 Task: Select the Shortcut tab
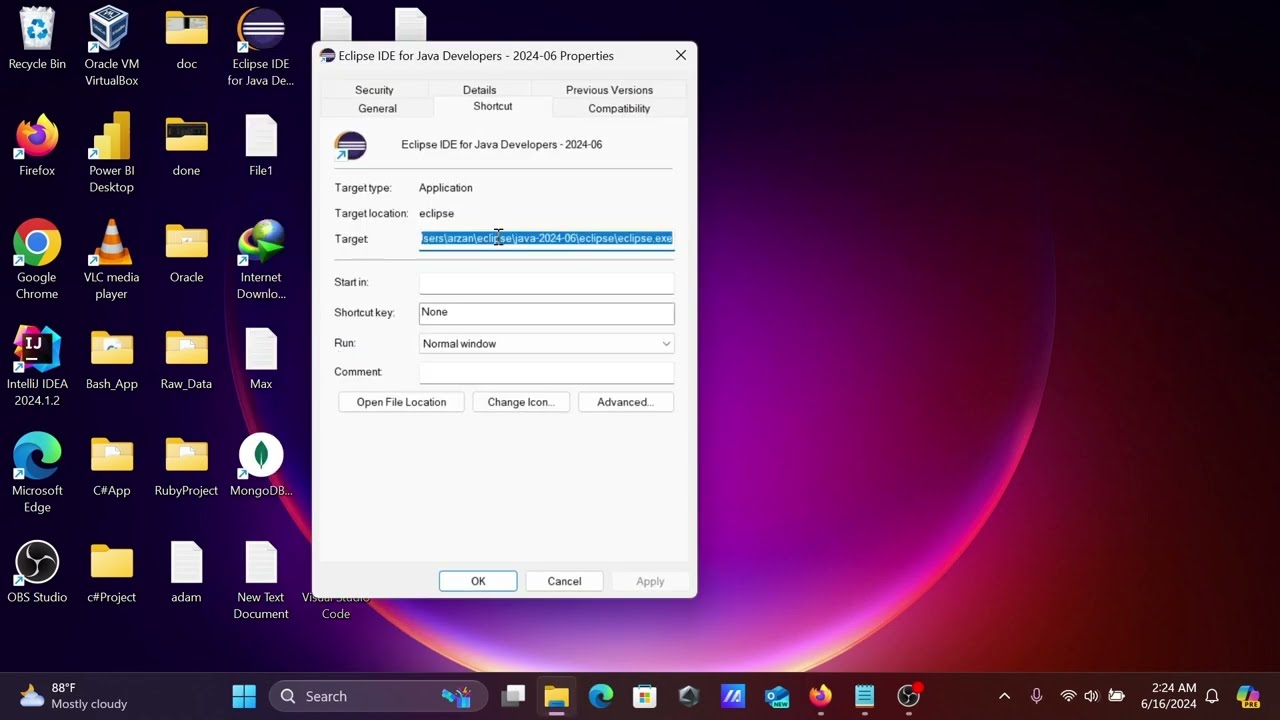click(493, 106)
